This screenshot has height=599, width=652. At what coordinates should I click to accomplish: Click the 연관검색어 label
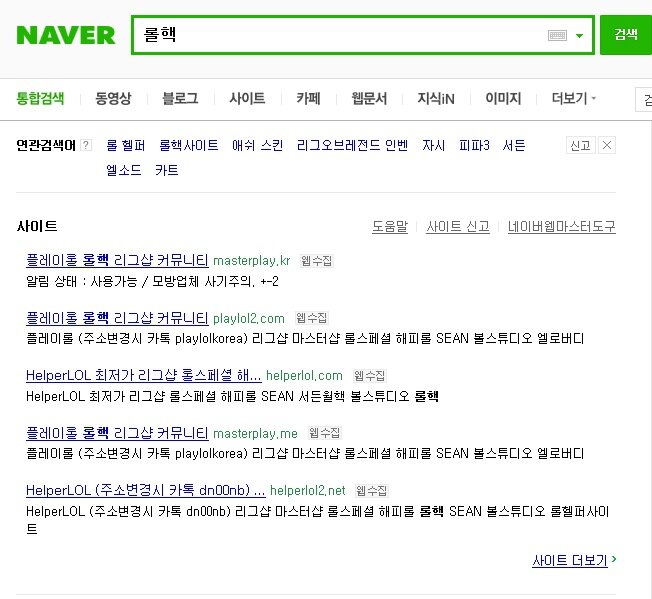pos(46,145)
